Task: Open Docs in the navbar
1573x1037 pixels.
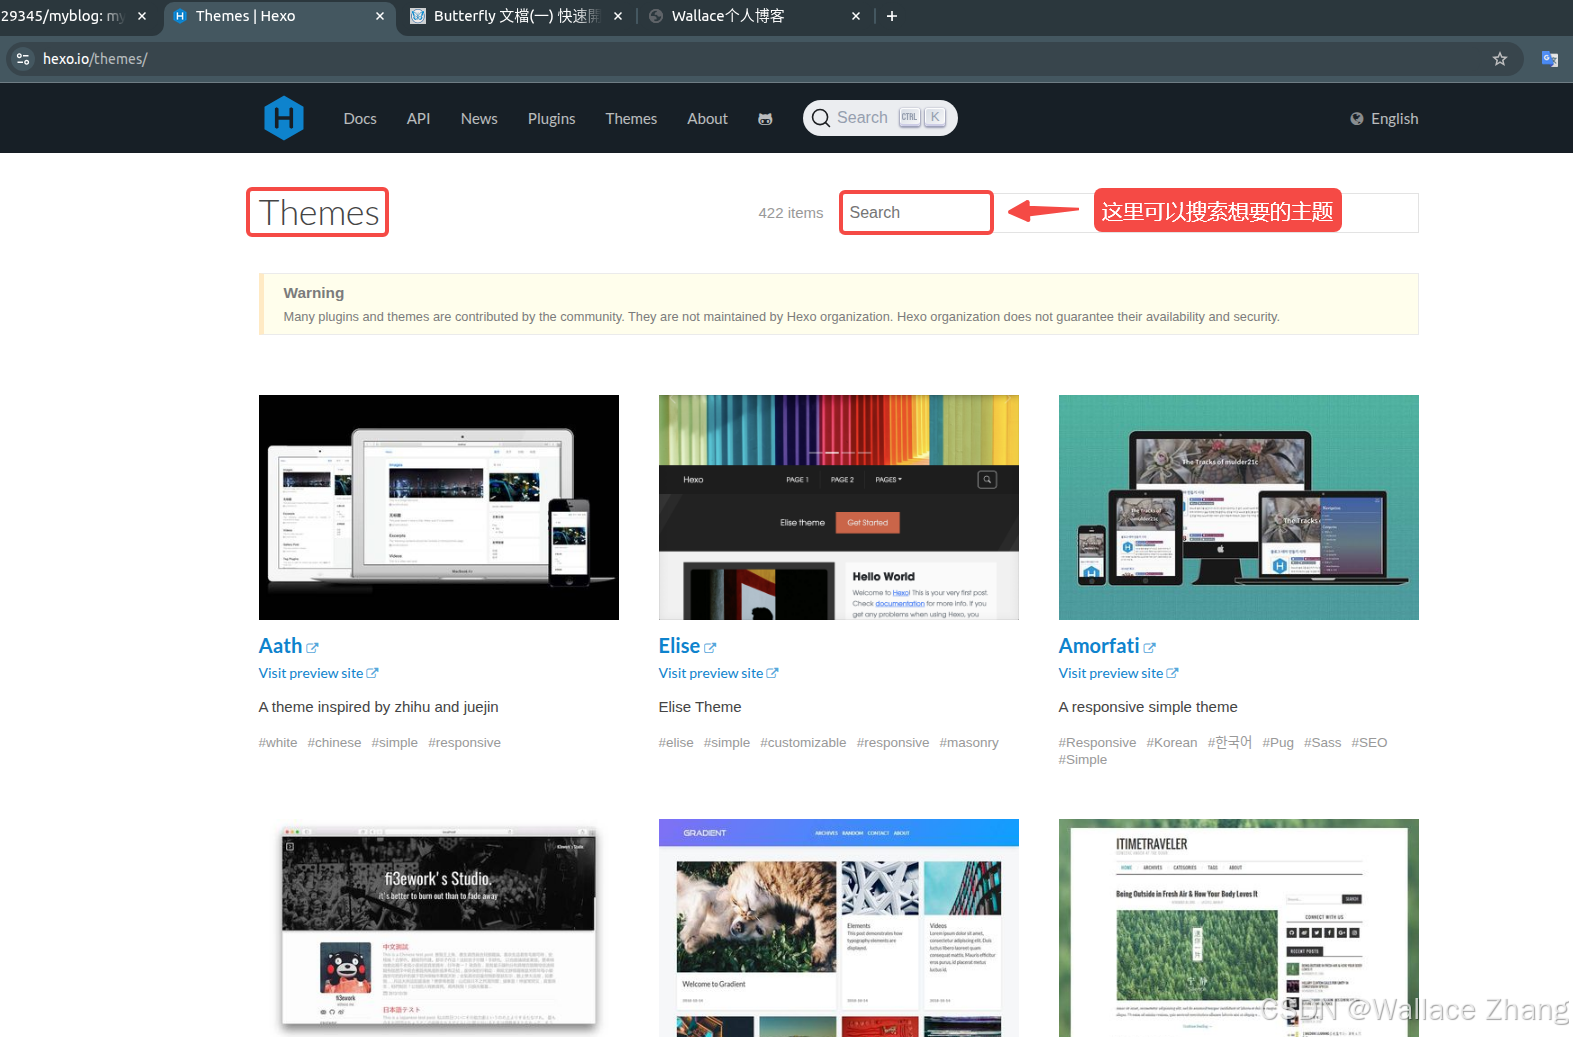Action: 360,118
